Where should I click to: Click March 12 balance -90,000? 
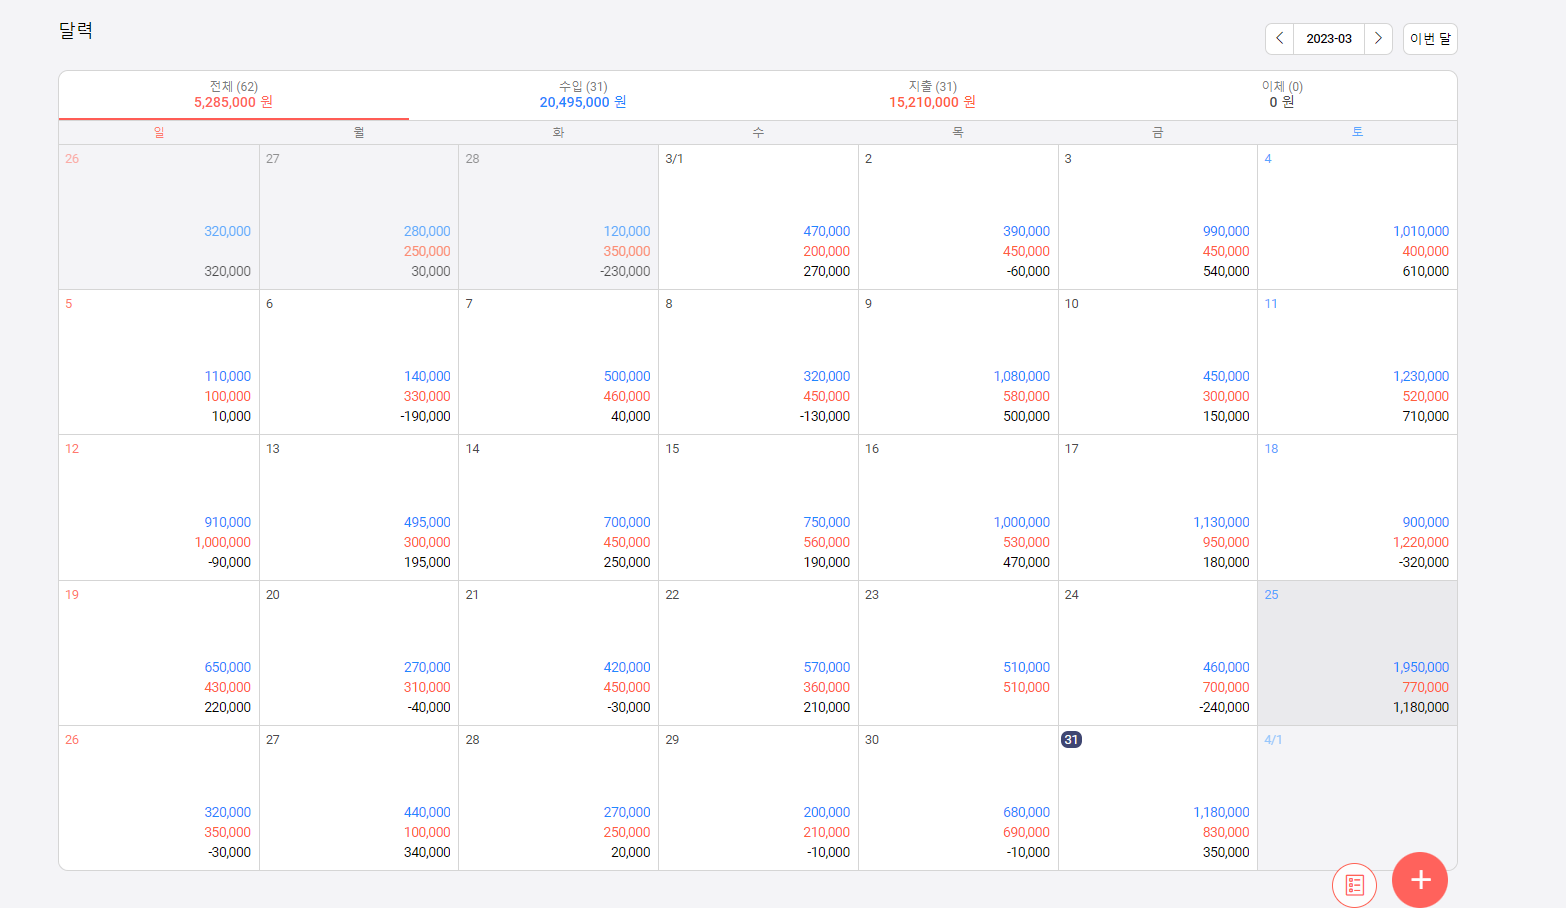click(x=229, y=562)
